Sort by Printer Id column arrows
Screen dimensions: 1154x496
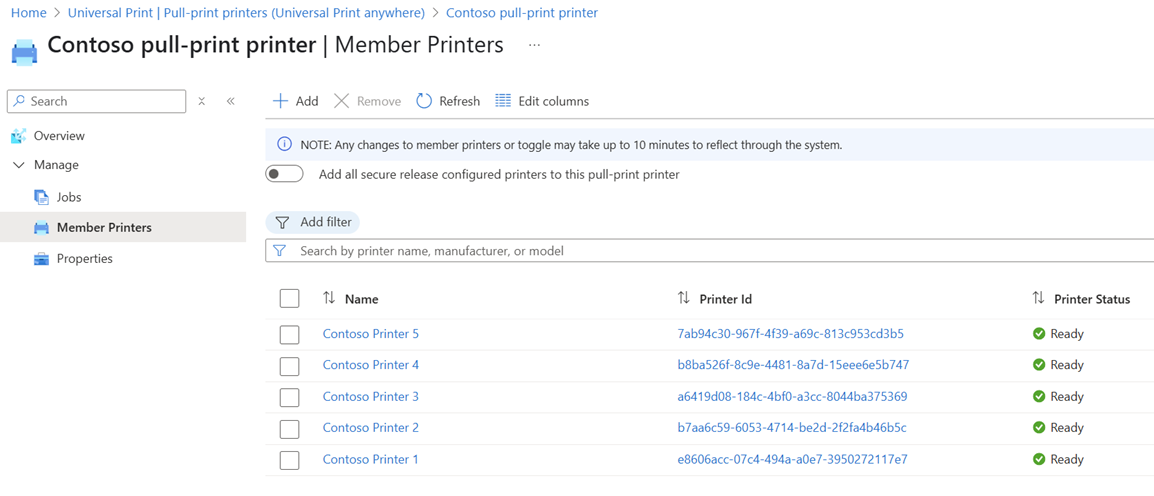point(684,298)
